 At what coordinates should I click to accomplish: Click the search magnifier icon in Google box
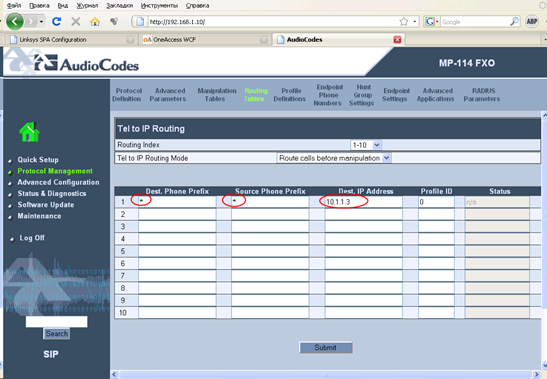point(514,22)
